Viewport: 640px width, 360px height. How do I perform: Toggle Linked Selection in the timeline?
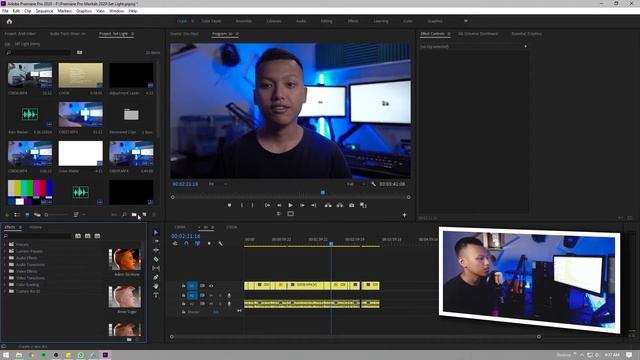point(198,244)
